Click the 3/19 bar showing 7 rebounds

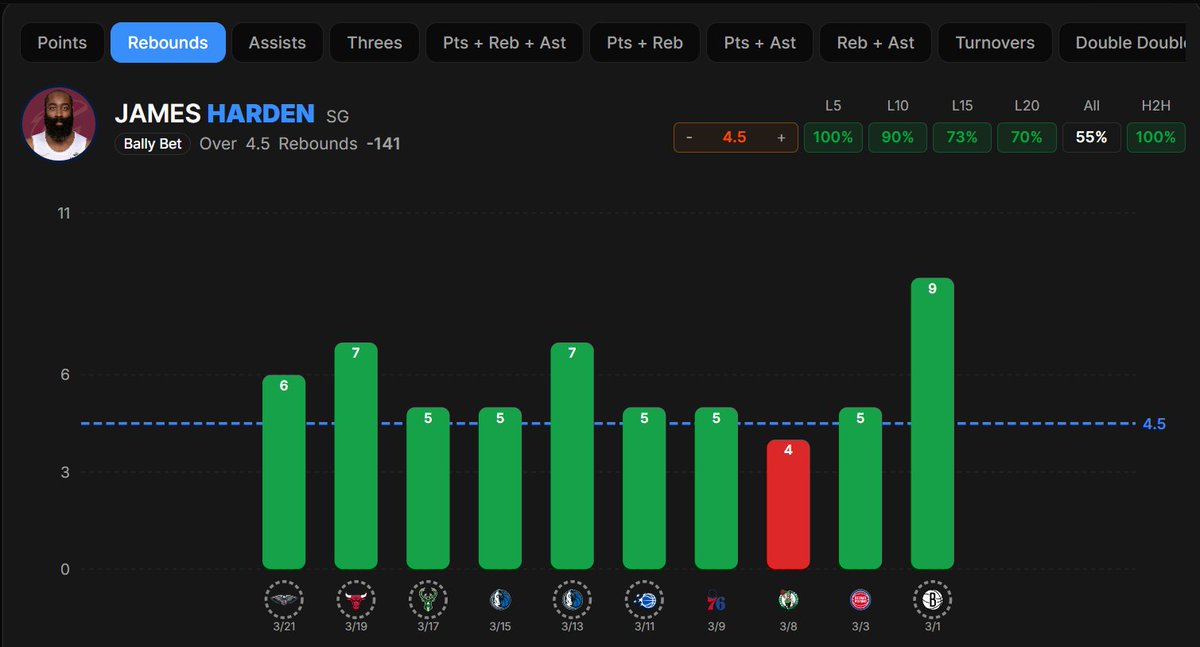point(356,456)
